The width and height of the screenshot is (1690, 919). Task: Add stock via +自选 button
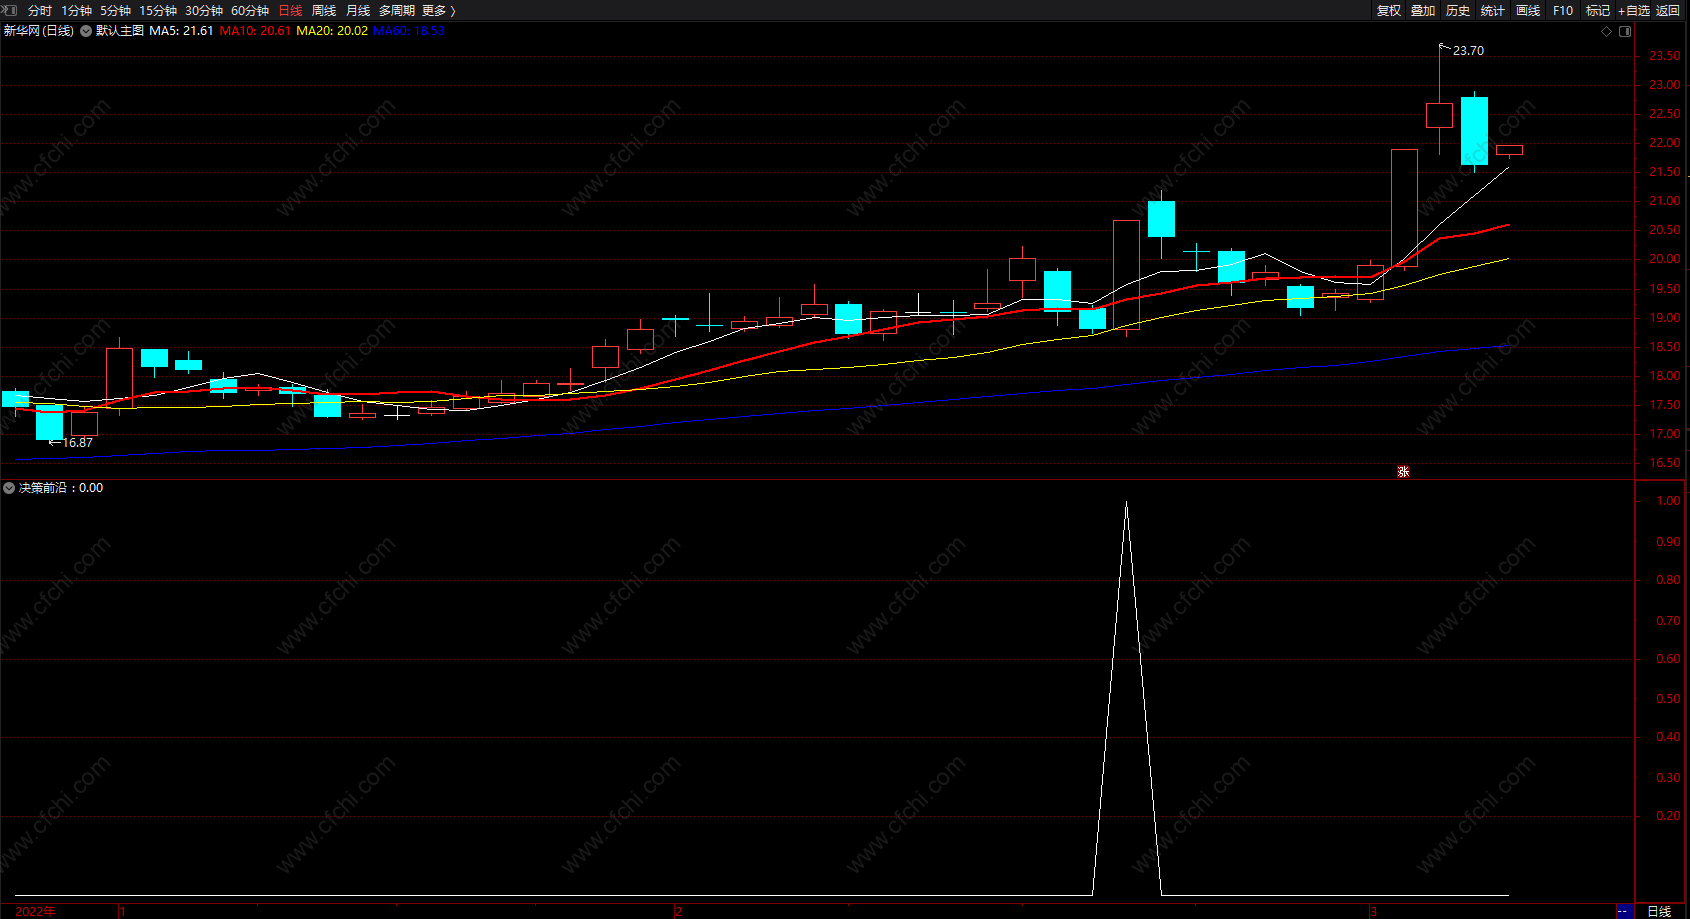point(1634,11)
